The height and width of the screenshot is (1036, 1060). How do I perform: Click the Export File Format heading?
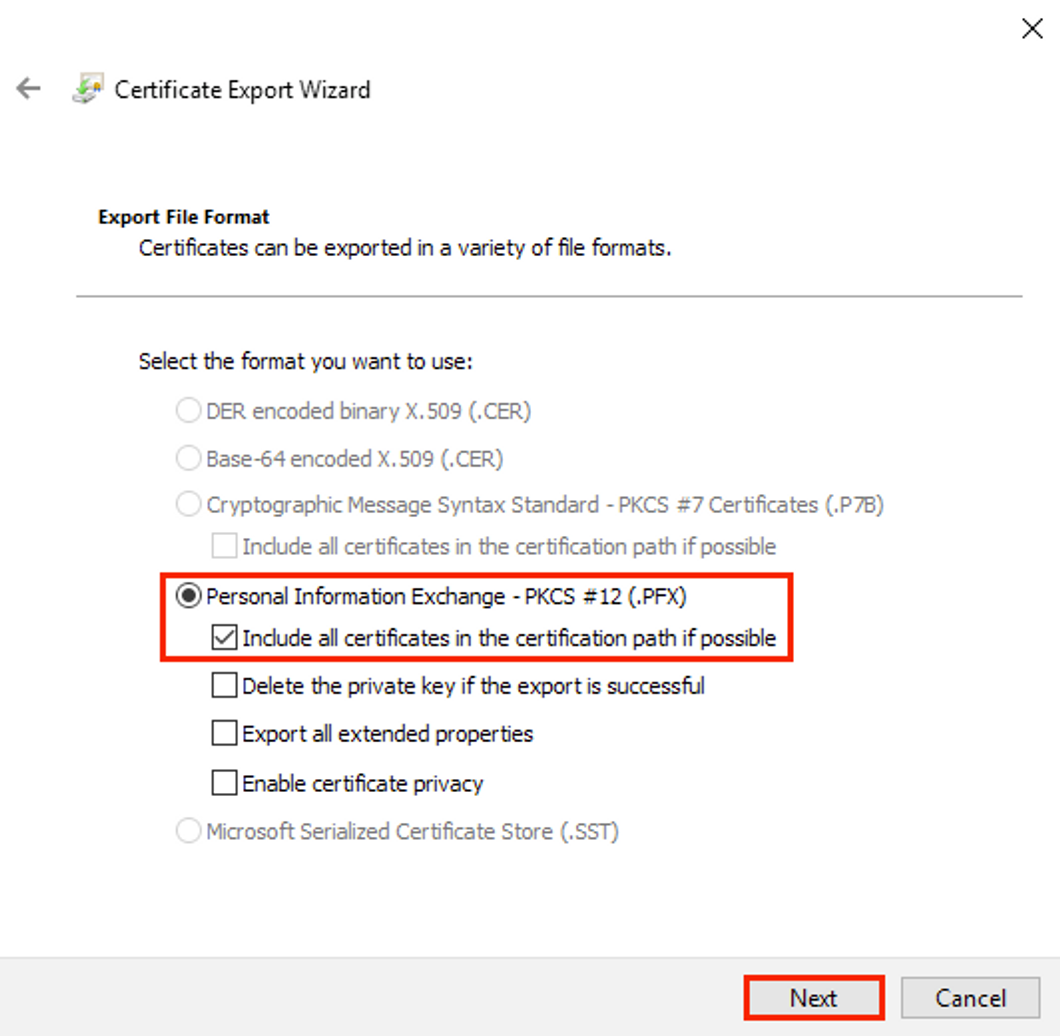[183, 217]
